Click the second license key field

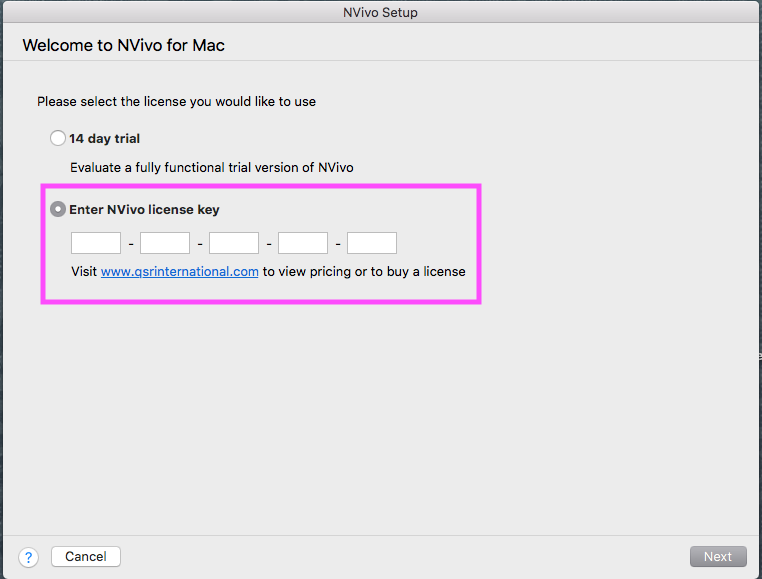point(165,243)
